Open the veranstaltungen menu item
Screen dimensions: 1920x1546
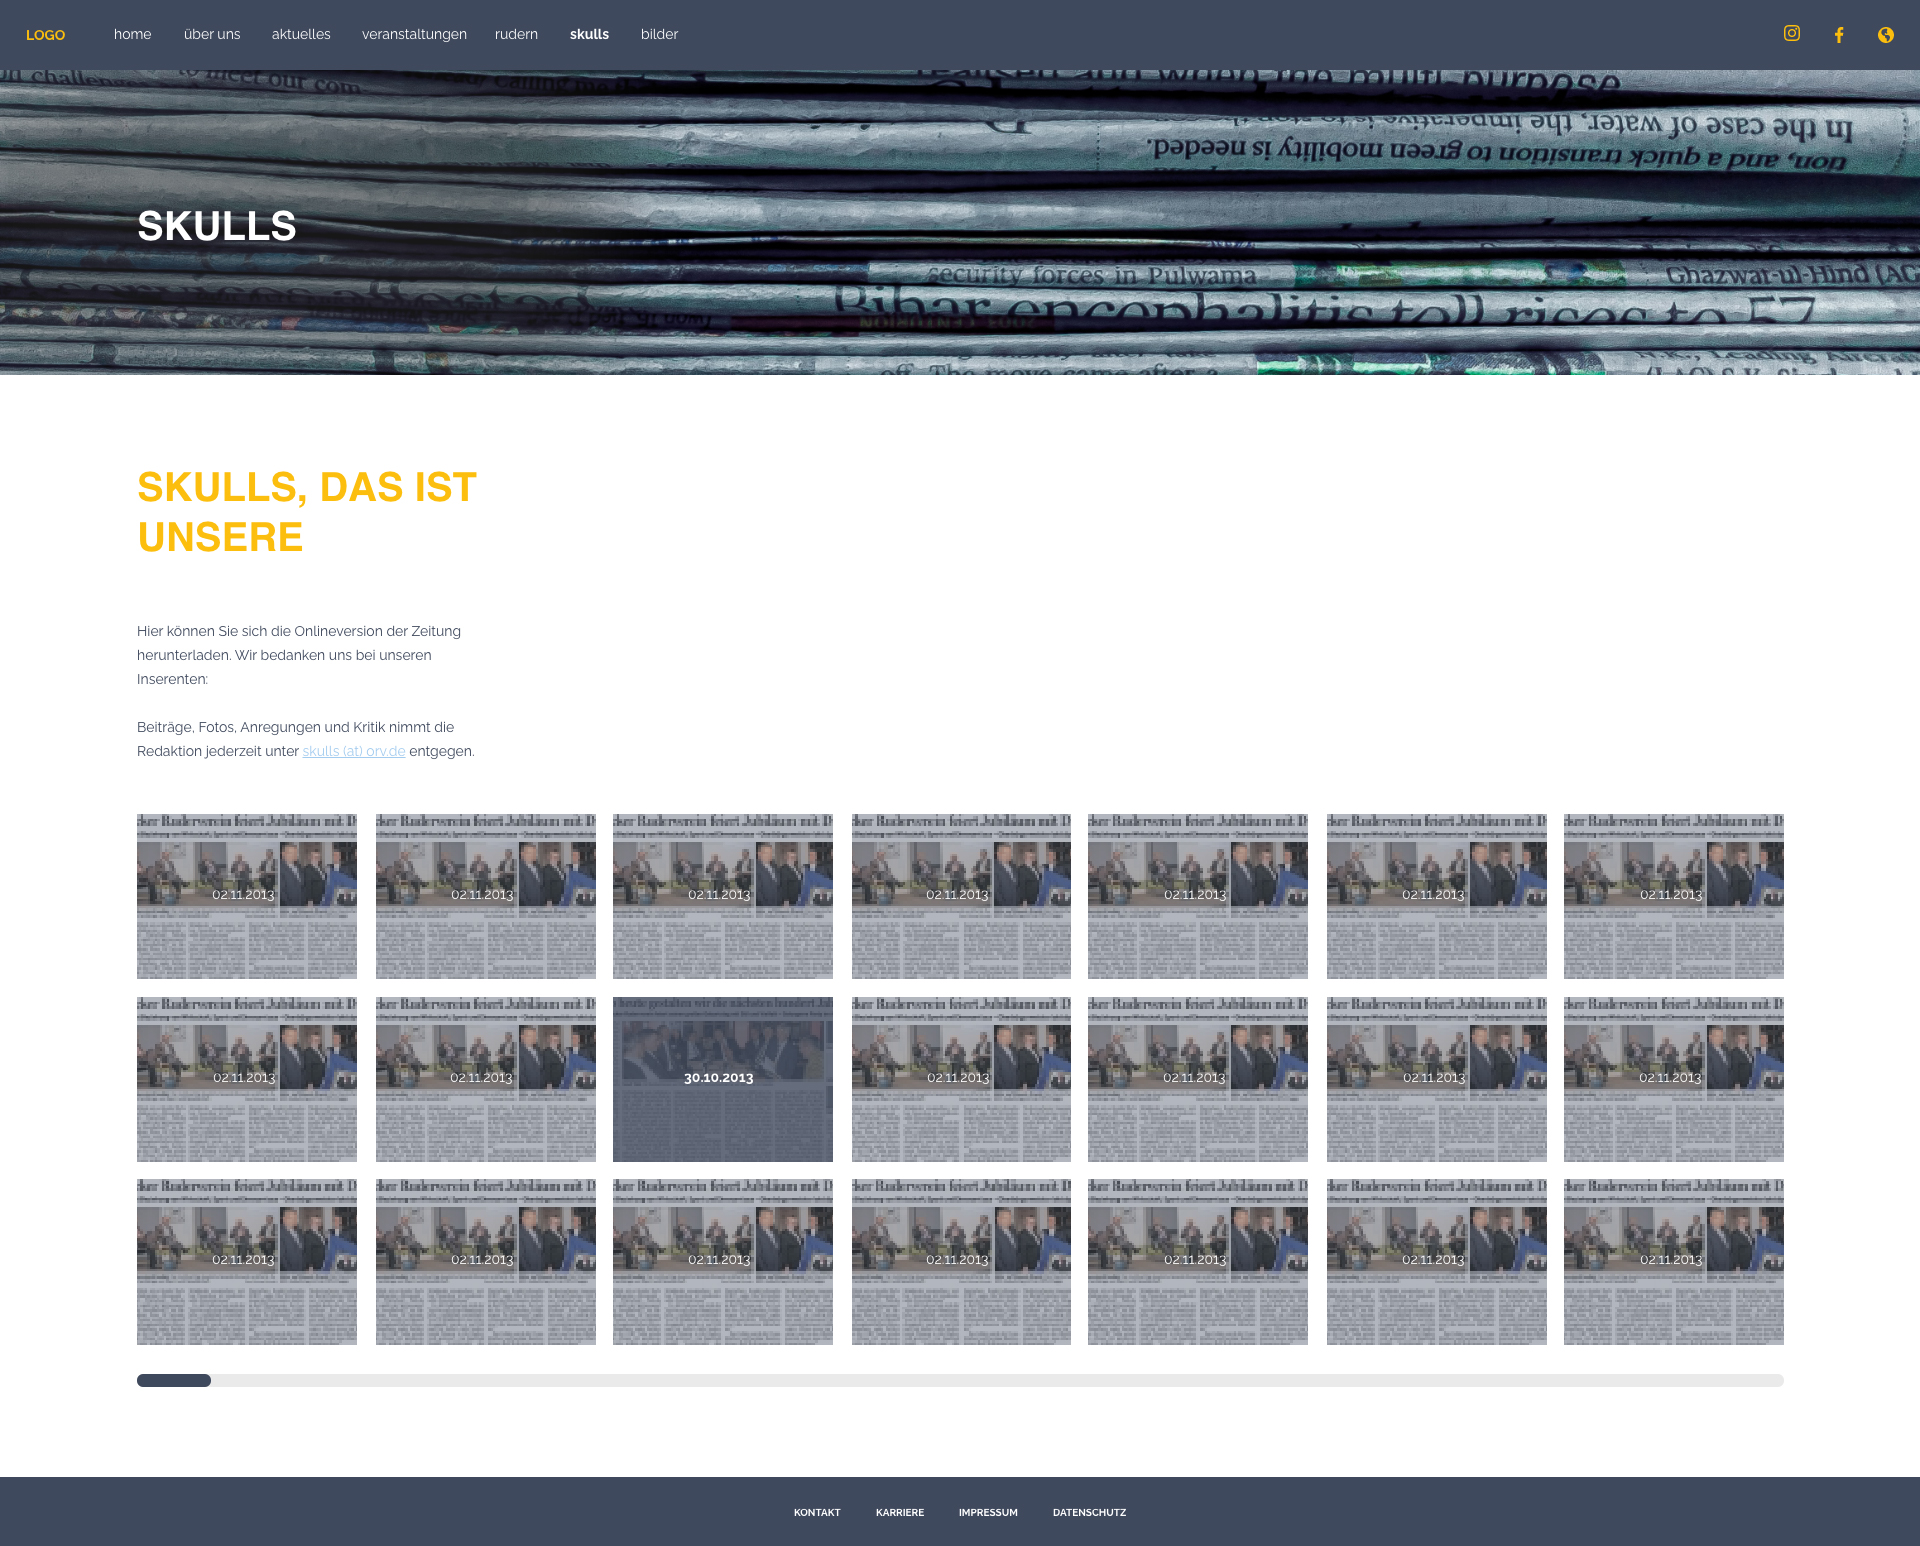pos(414,34)
